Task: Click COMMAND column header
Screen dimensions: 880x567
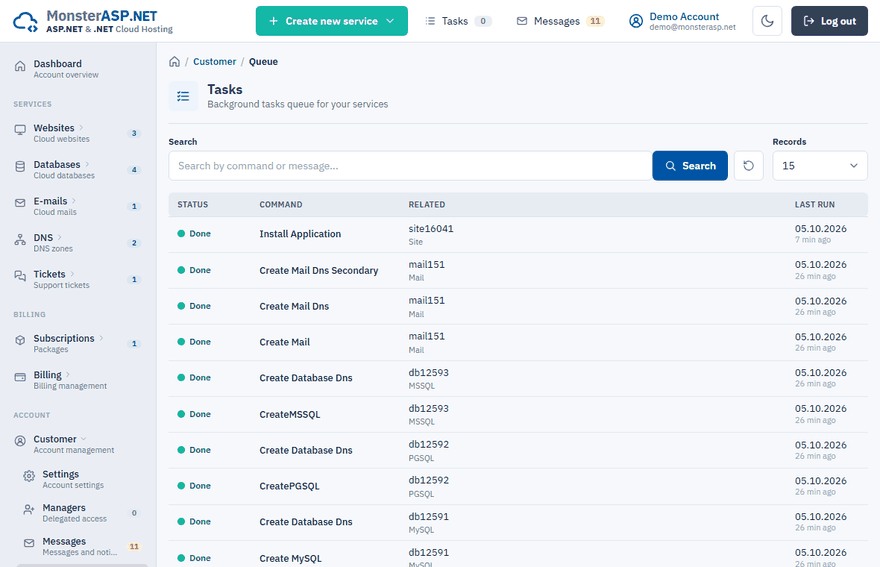Action: pos(281,205)
